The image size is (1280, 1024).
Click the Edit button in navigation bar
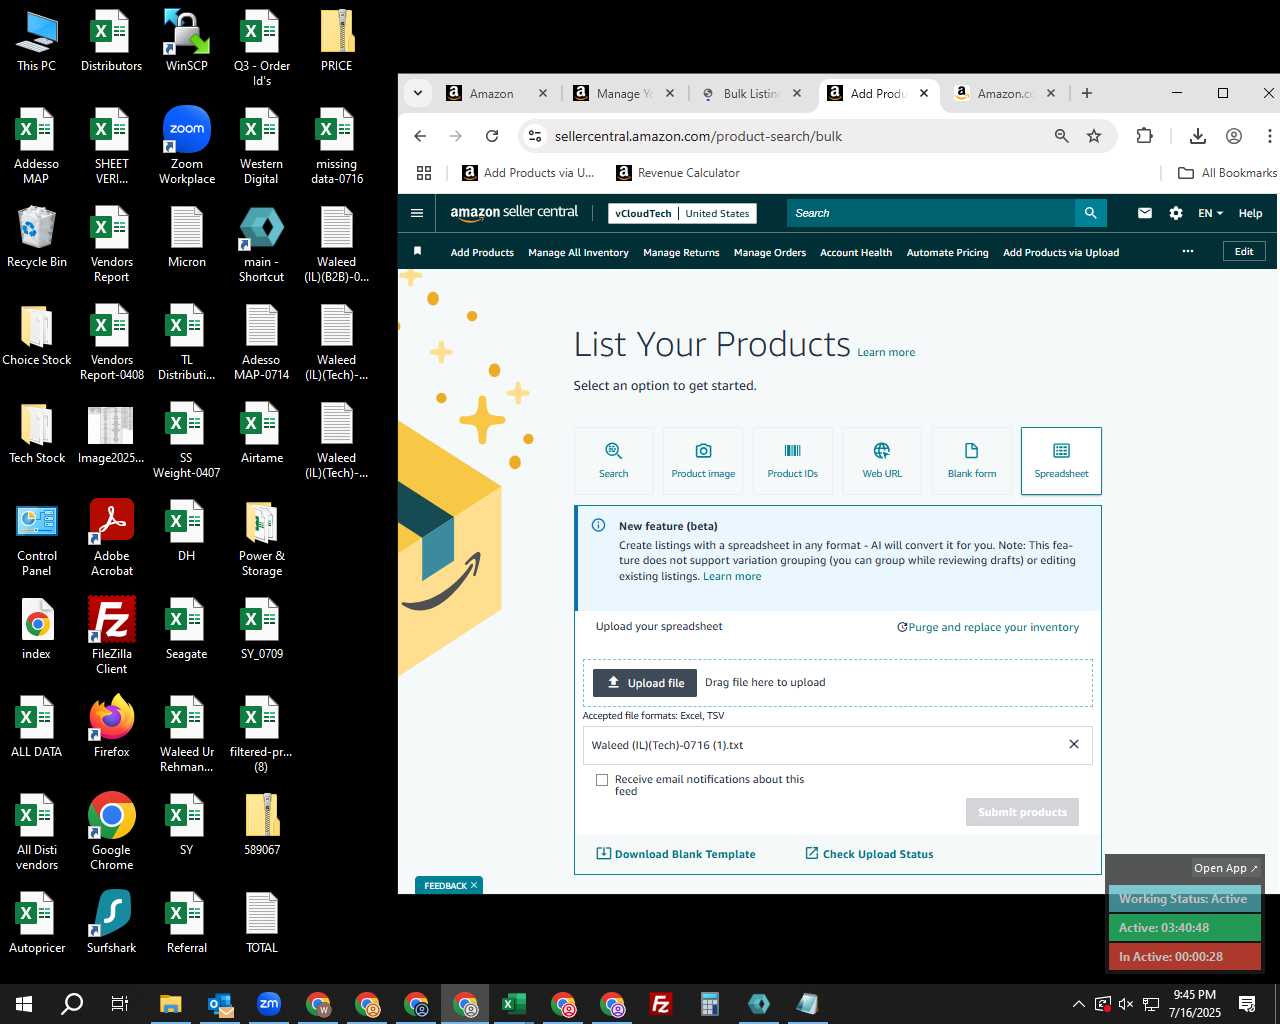[1244, 251]
